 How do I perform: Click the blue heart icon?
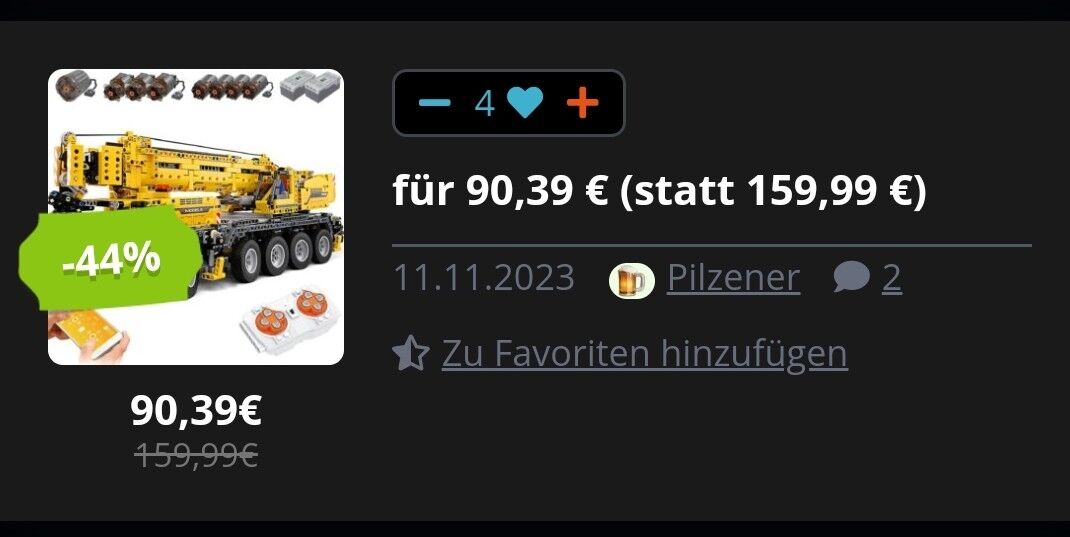[525, 103]
